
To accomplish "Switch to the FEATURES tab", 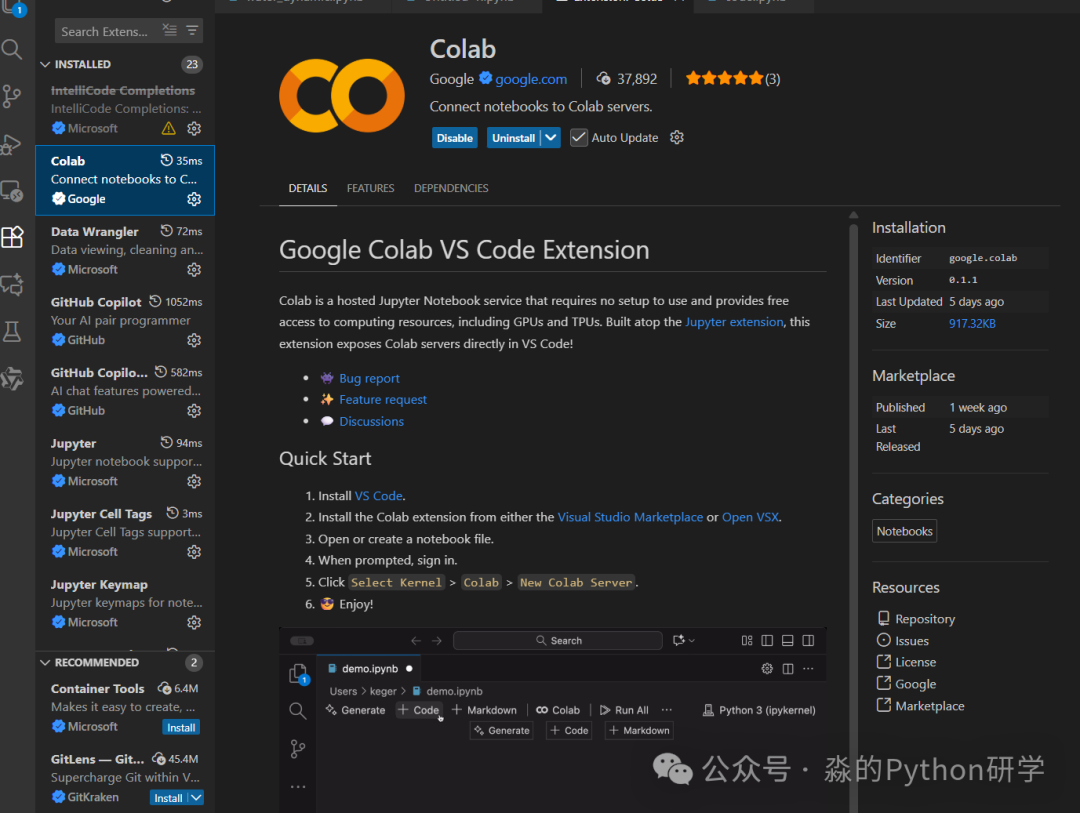I will click(x=371, y=188).
